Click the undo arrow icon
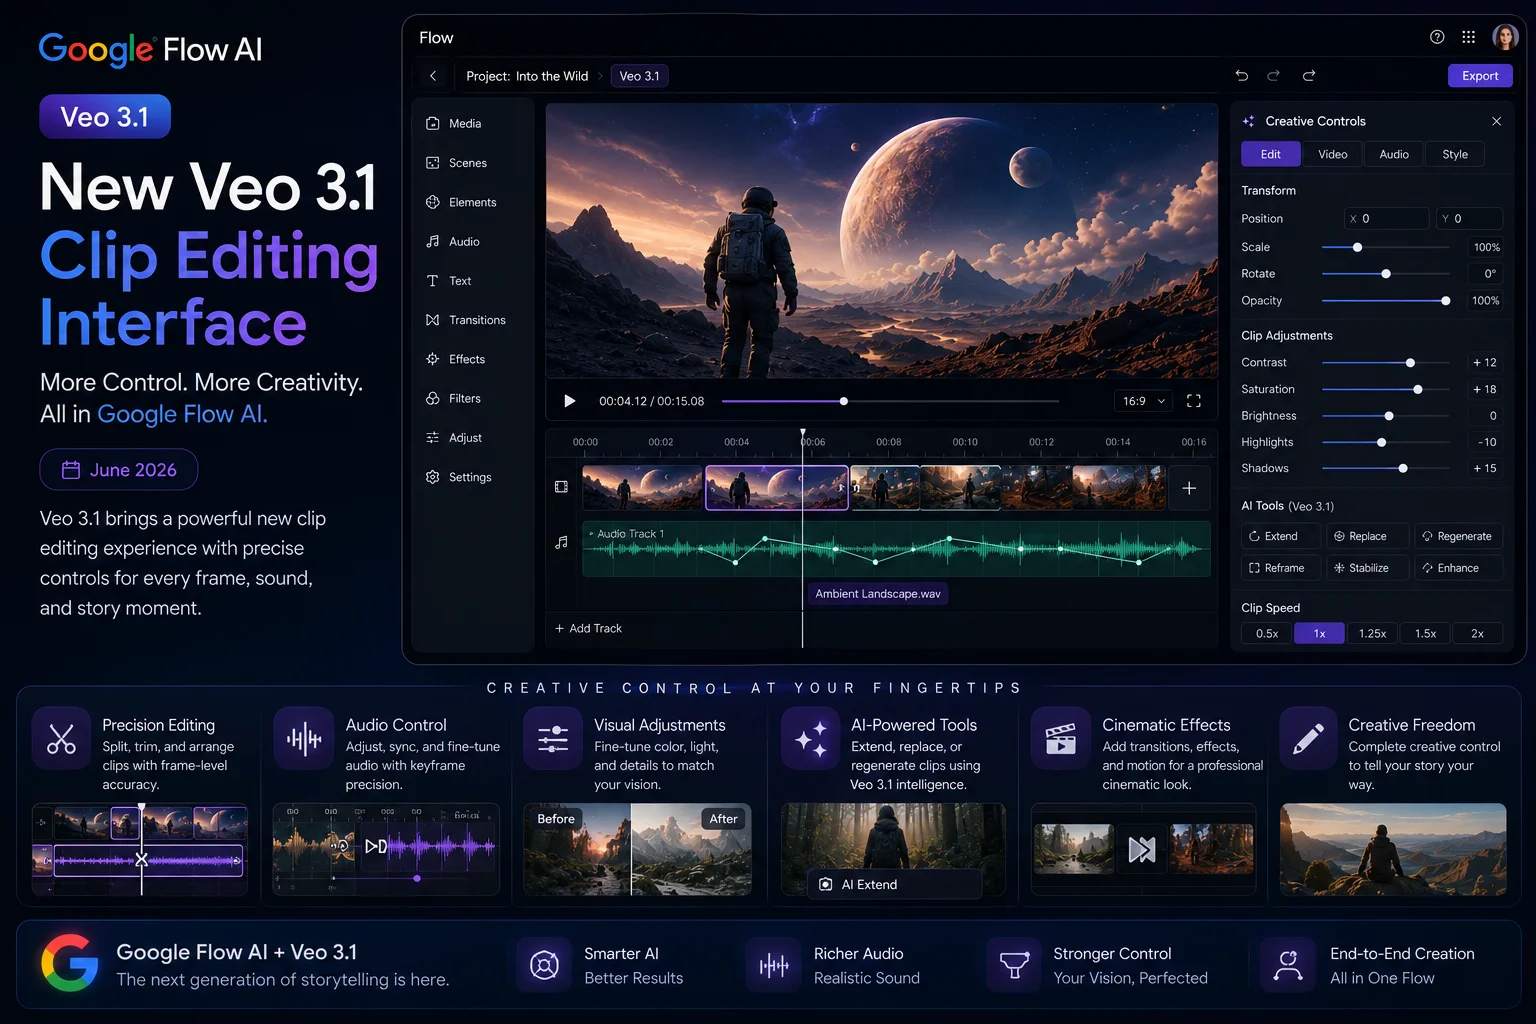This screenshot has width=1536, height=1024. 1242,75
